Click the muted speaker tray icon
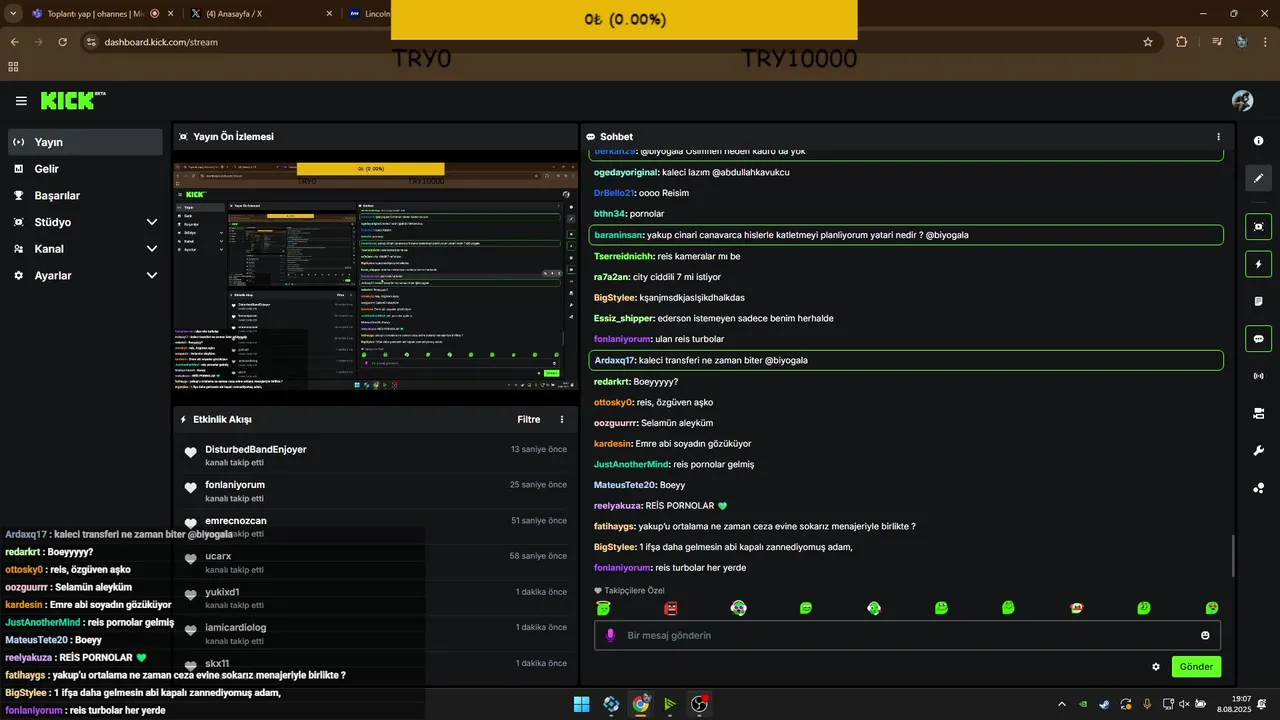This screenshot has height=720, width=1280. [1184, 704]
